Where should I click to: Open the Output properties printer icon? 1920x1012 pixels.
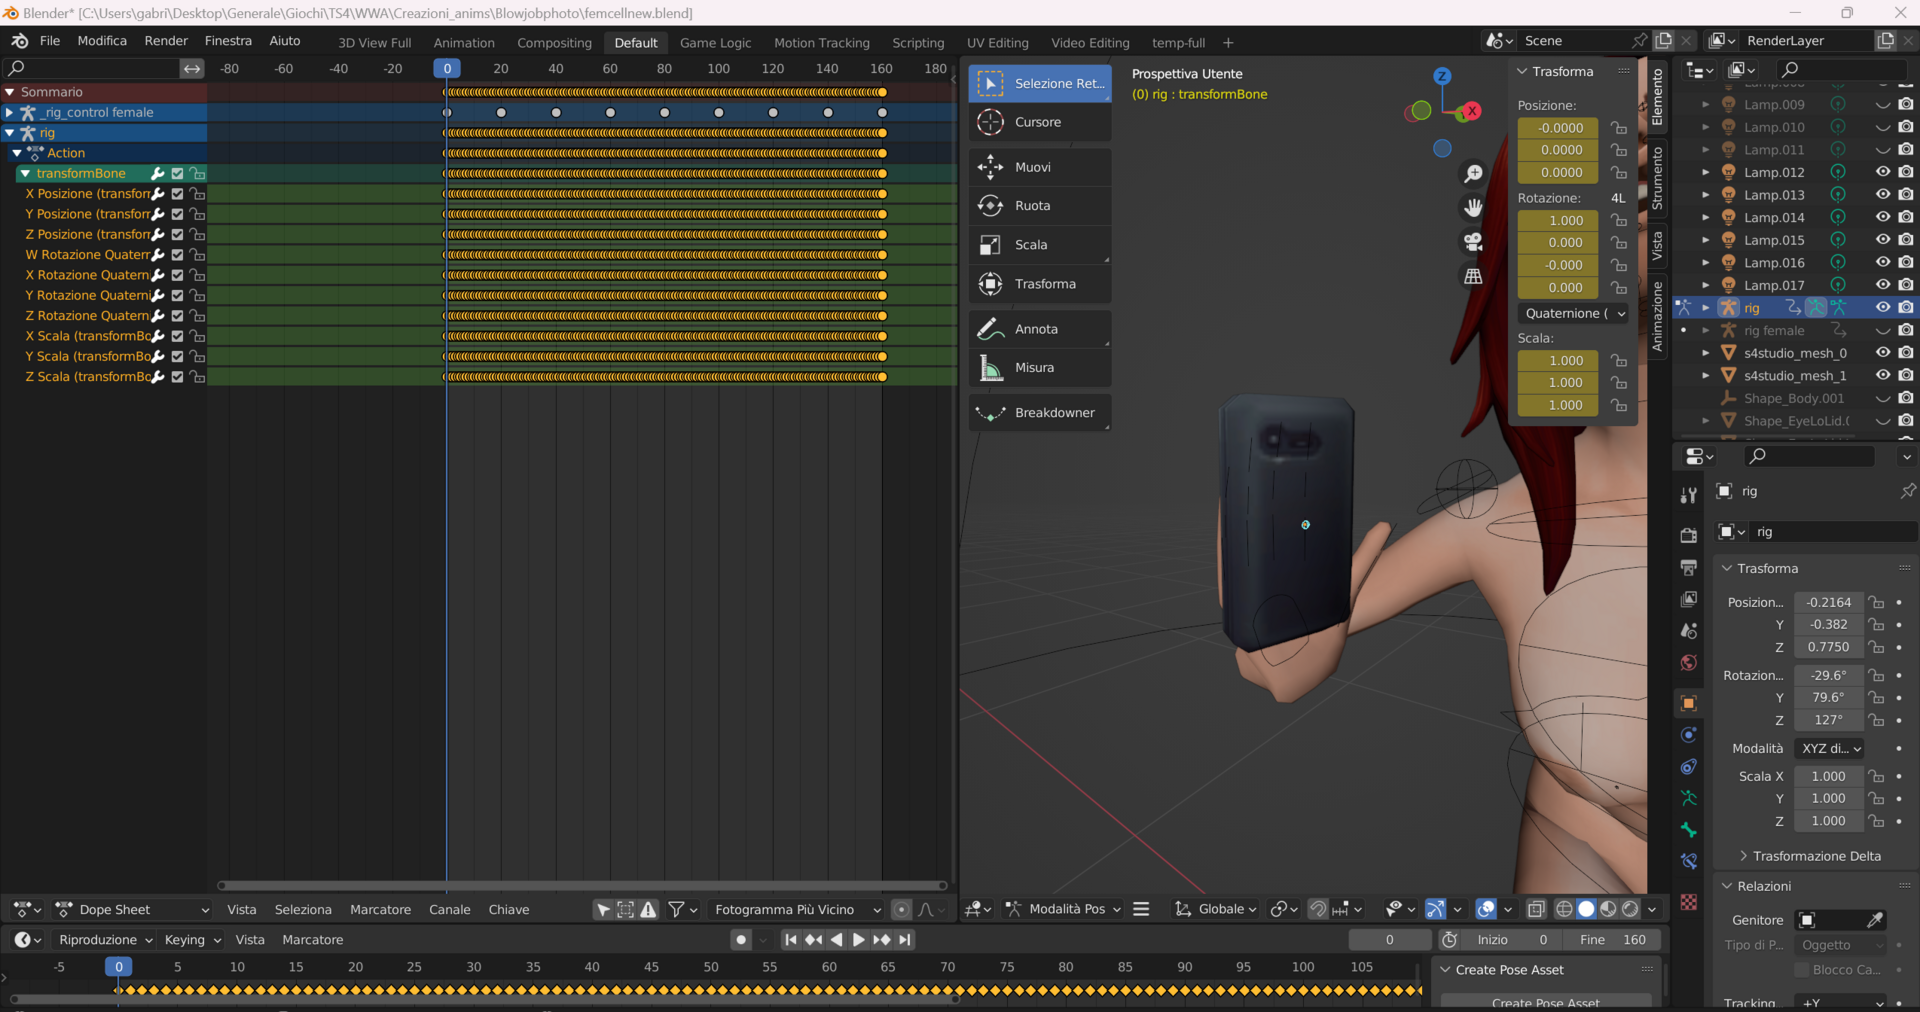pos(1689,567)
